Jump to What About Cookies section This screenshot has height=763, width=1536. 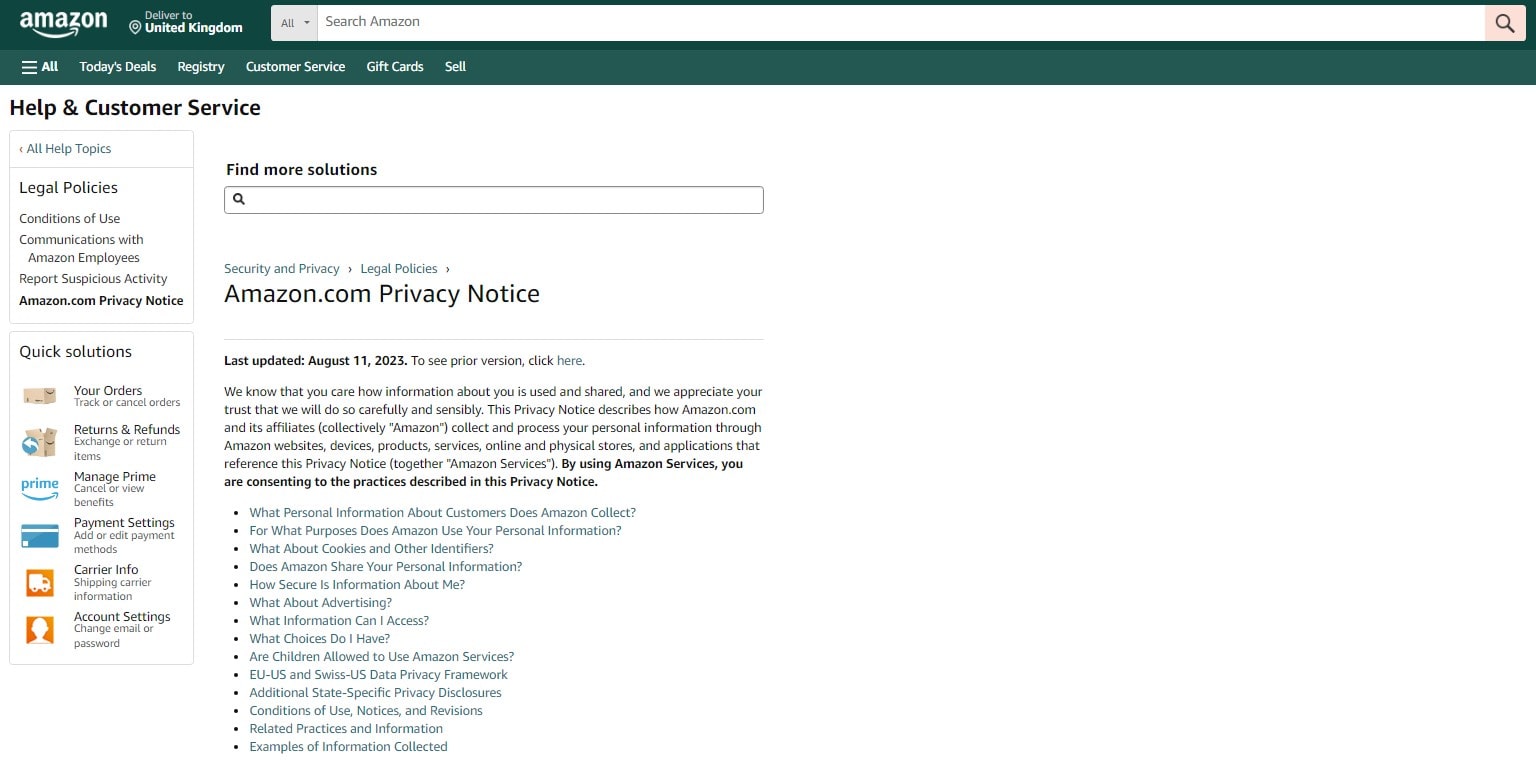pos(371,549)
